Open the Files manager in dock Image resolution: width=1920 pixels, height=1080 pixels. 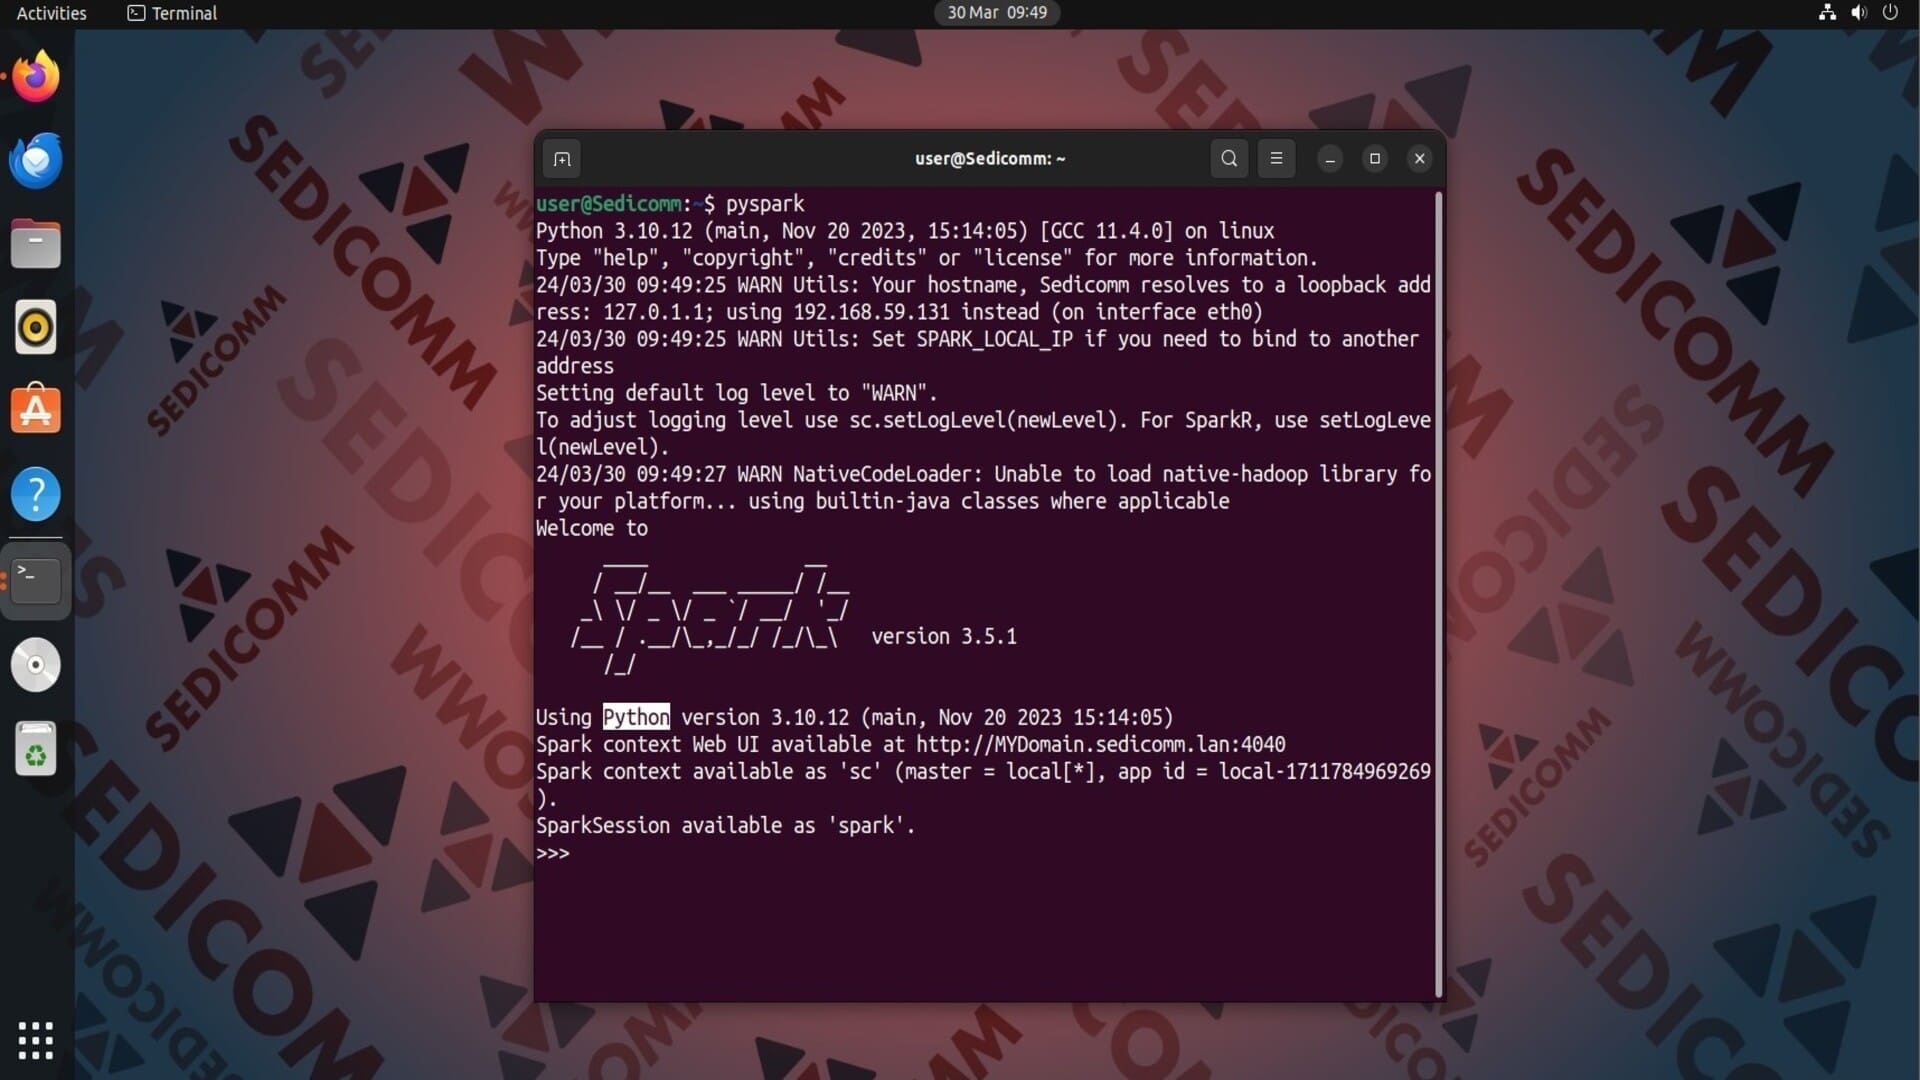click(36, 244)
